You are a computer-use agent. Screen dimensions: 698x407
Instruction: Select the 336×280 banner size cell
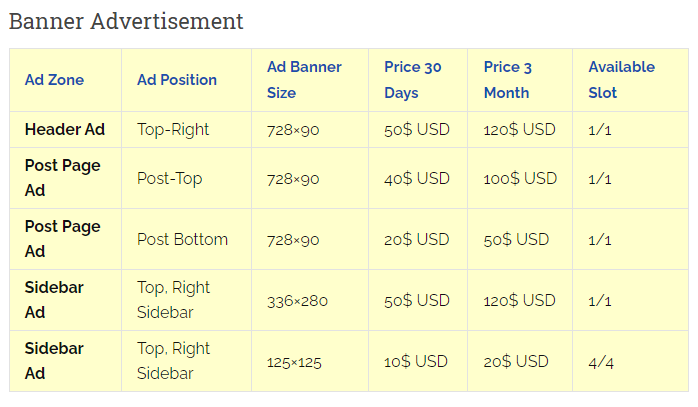(297, 301)
